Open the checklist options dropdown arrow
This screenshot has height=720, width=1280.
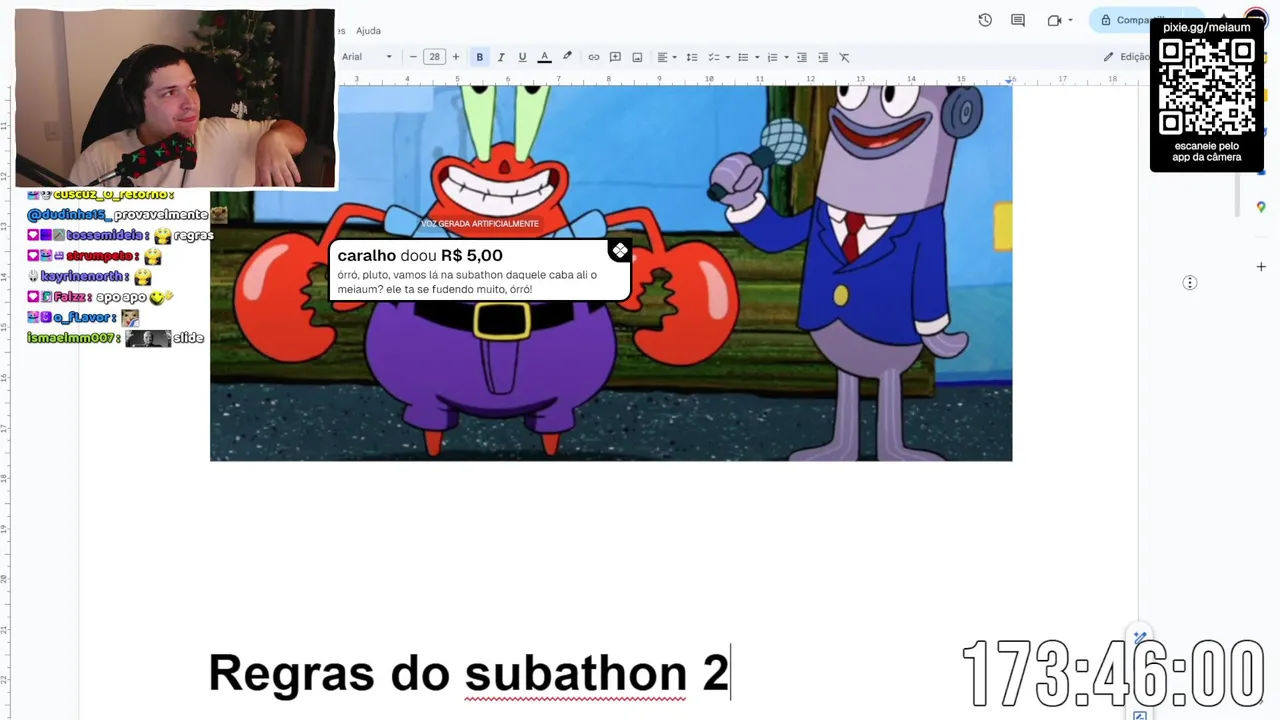click(727, 57)
